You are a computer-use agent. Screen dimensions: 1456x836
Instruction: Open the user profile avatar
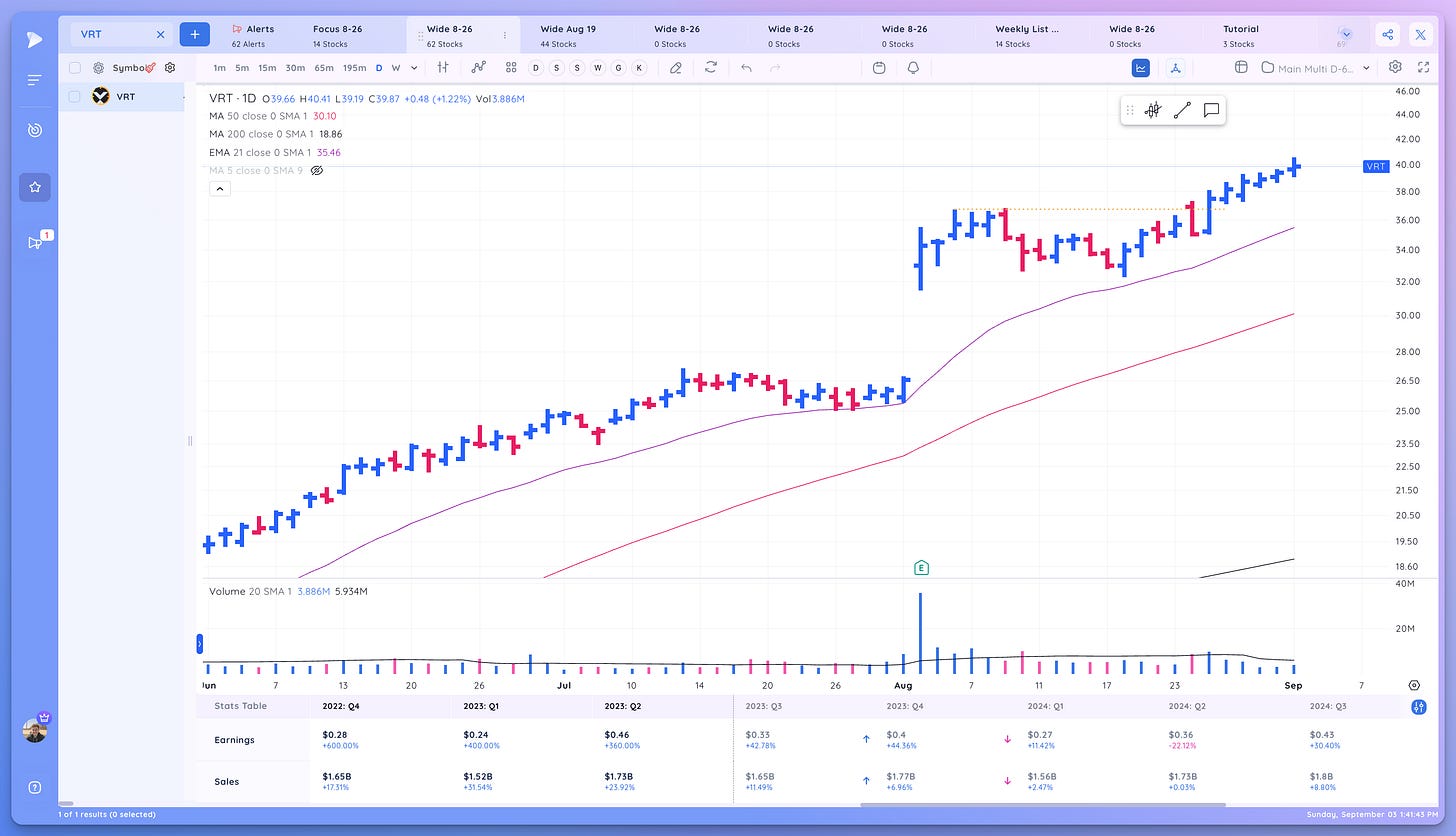click(x=34, y=730)
